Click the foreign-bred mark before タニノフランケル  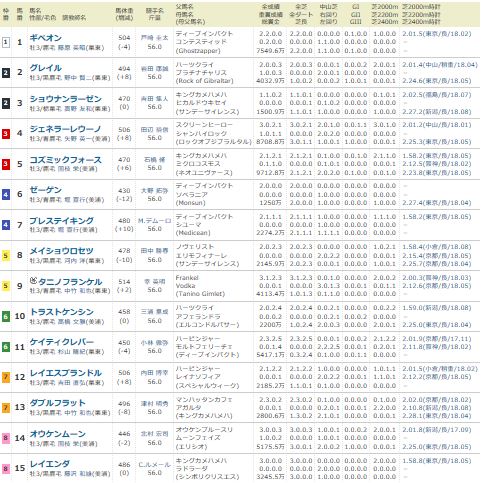click(33, 281)
